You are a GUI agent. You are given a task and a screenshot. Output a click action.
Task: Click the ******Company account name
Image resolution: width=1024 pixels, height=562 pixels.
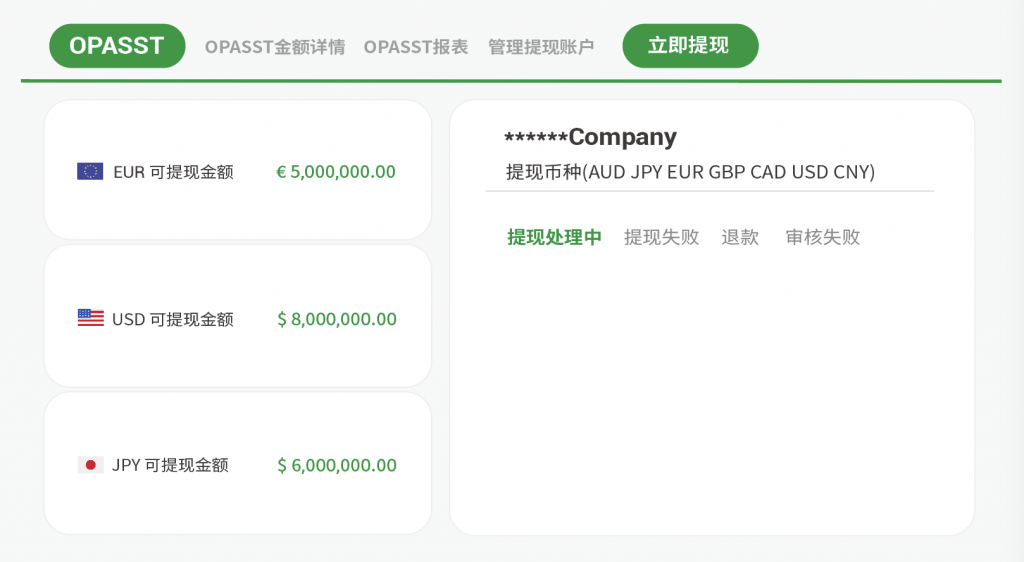coord(590,137)
